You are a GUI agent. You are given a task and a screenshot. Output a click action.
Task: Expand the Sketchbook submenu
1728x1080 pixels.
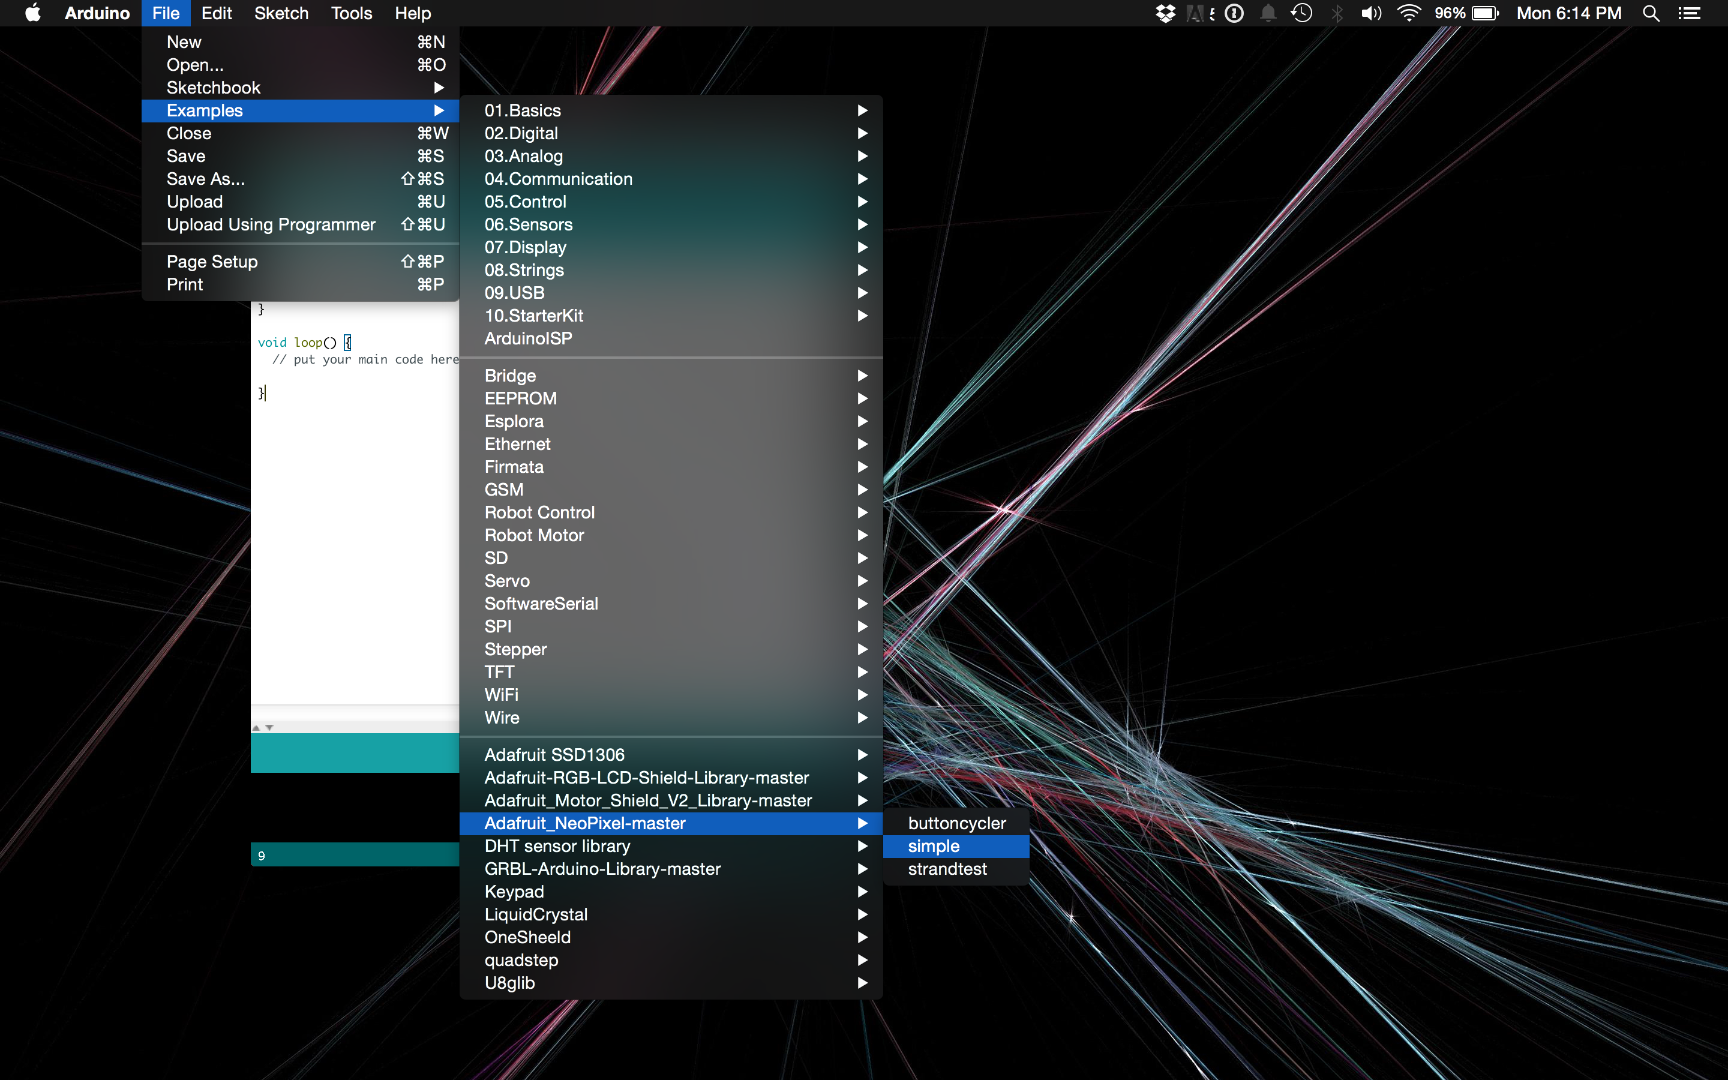[300, 88]
